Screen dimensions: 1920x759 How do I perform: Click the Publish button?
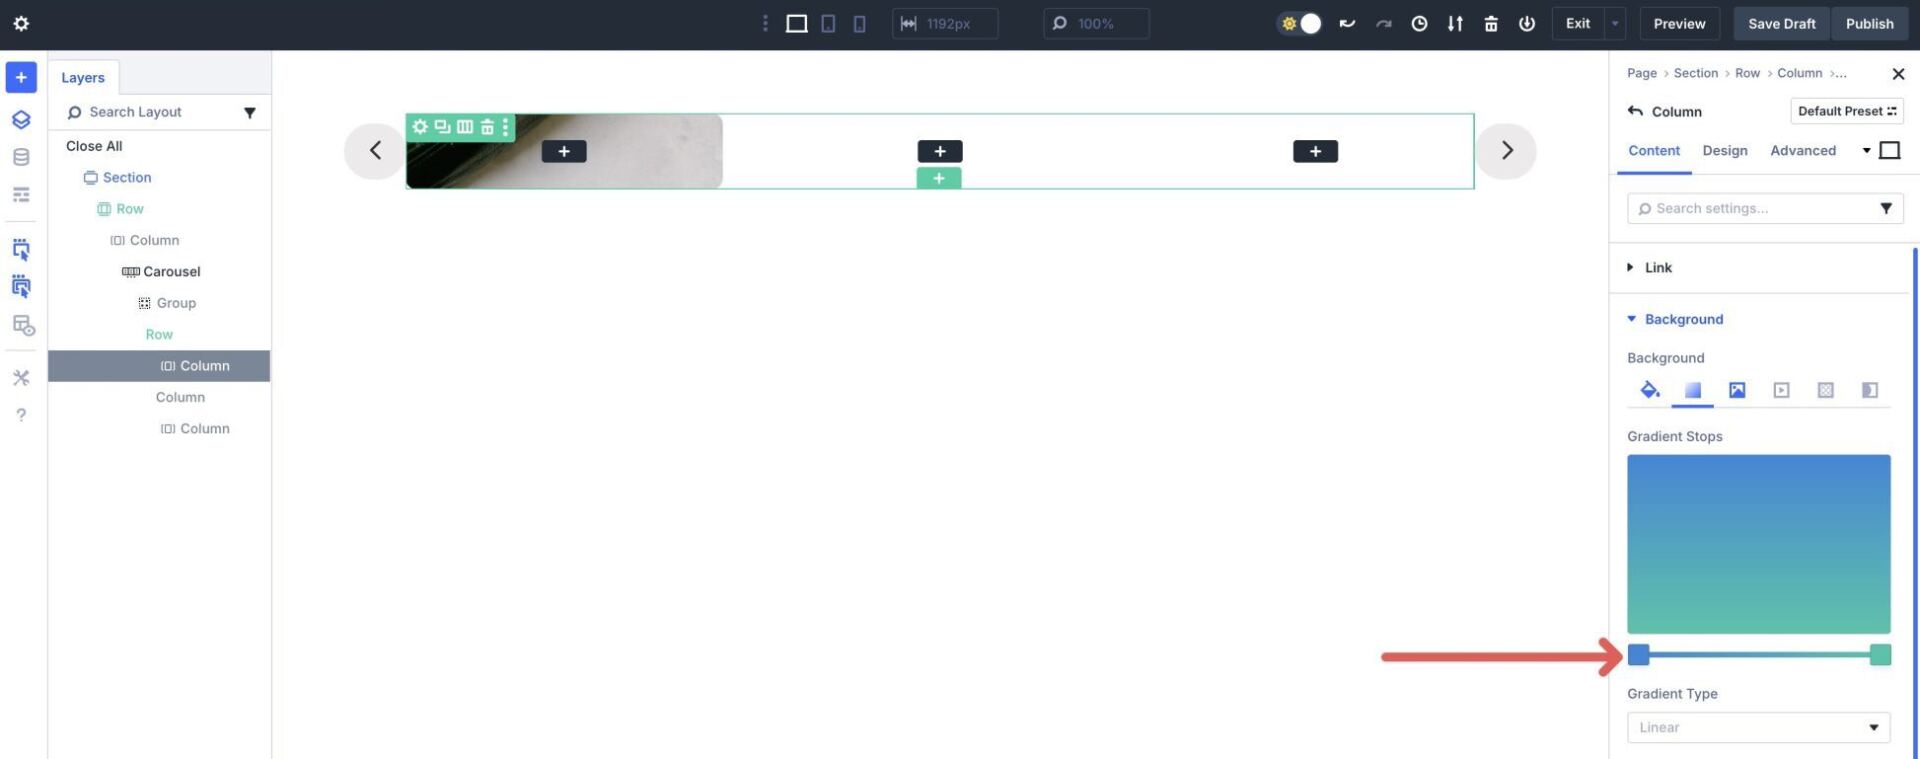tap(1869, 24)
